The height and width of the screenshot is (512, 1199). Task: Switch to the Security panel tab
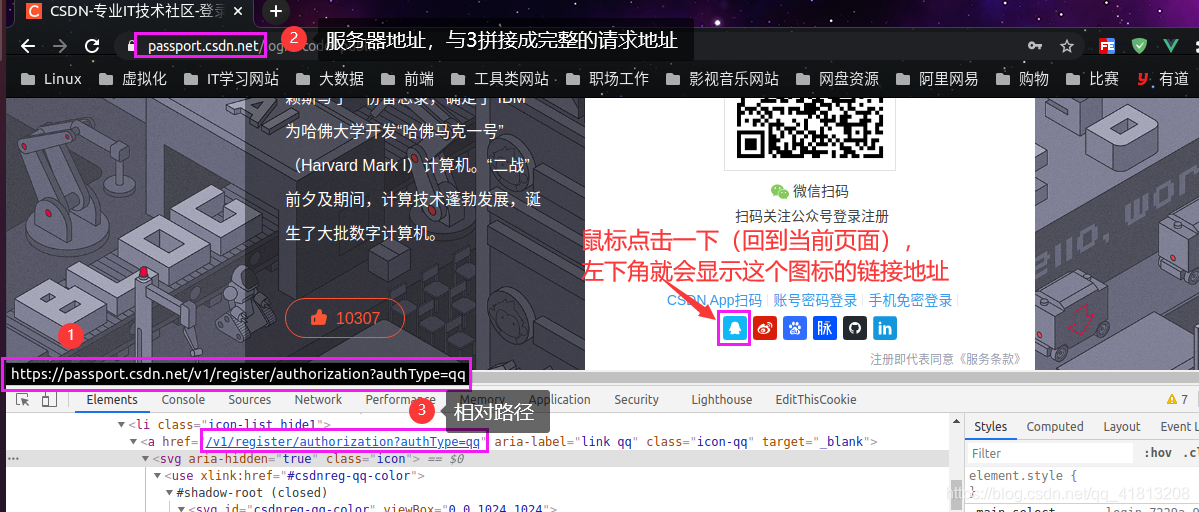click(x=636, y=400)
